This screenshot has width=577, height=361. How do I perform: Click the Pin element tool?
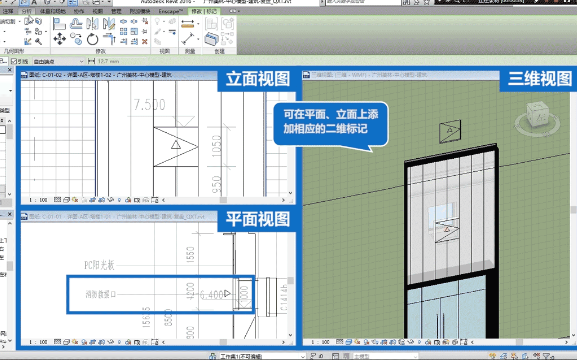(145, 32)
